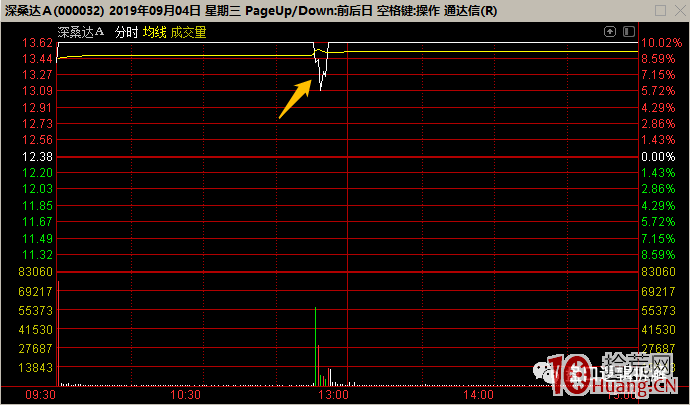The width and height of the screenshot is (690, 405).
Task: Click the 11.67 price label
Action: click(37, 222)
